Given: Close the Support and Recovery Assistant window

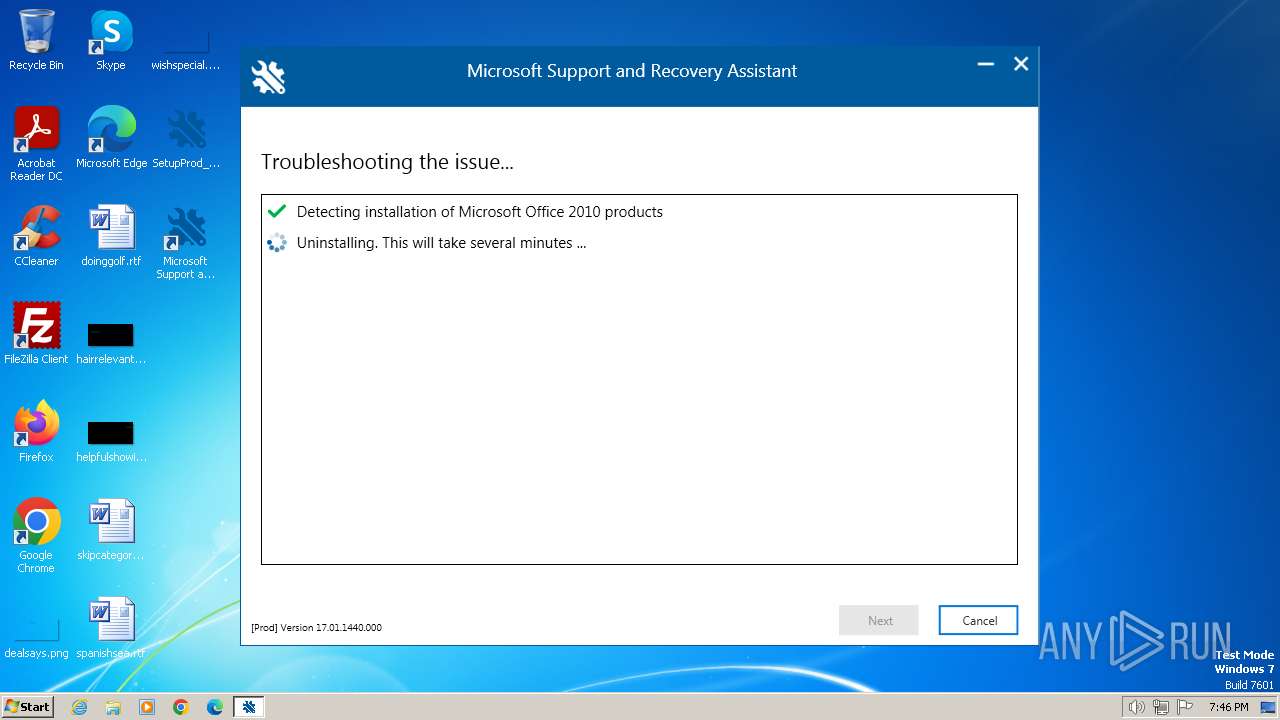Looking at the screenshot, I should (1021, 64).
